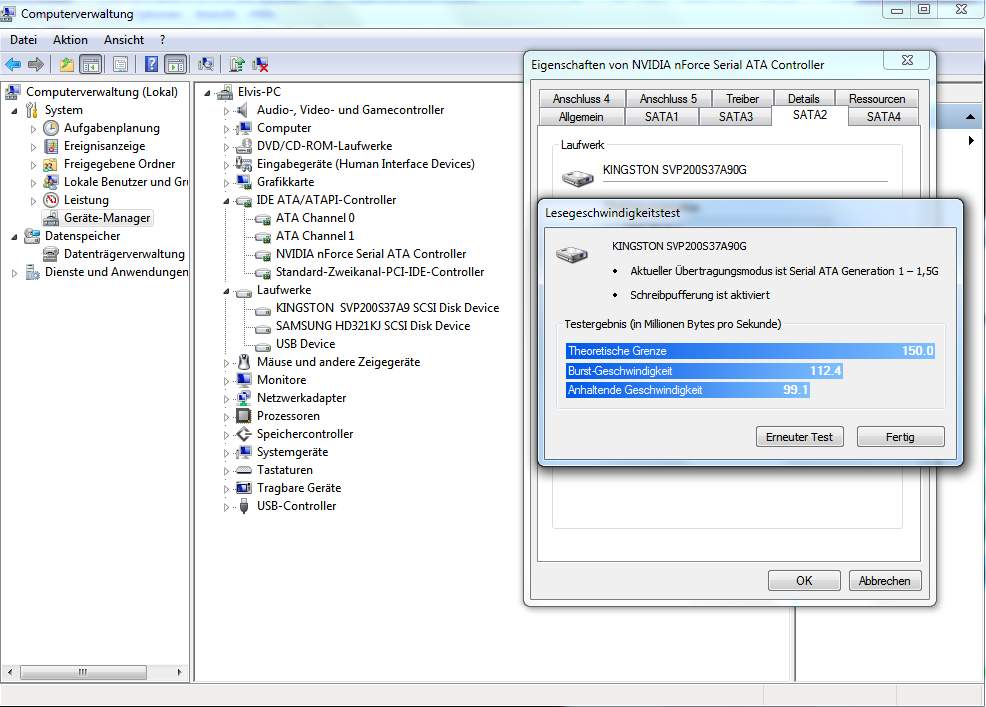Click Scan for hardware changes toolbar icon
986x707 pixels.
[x=206, y=64]
